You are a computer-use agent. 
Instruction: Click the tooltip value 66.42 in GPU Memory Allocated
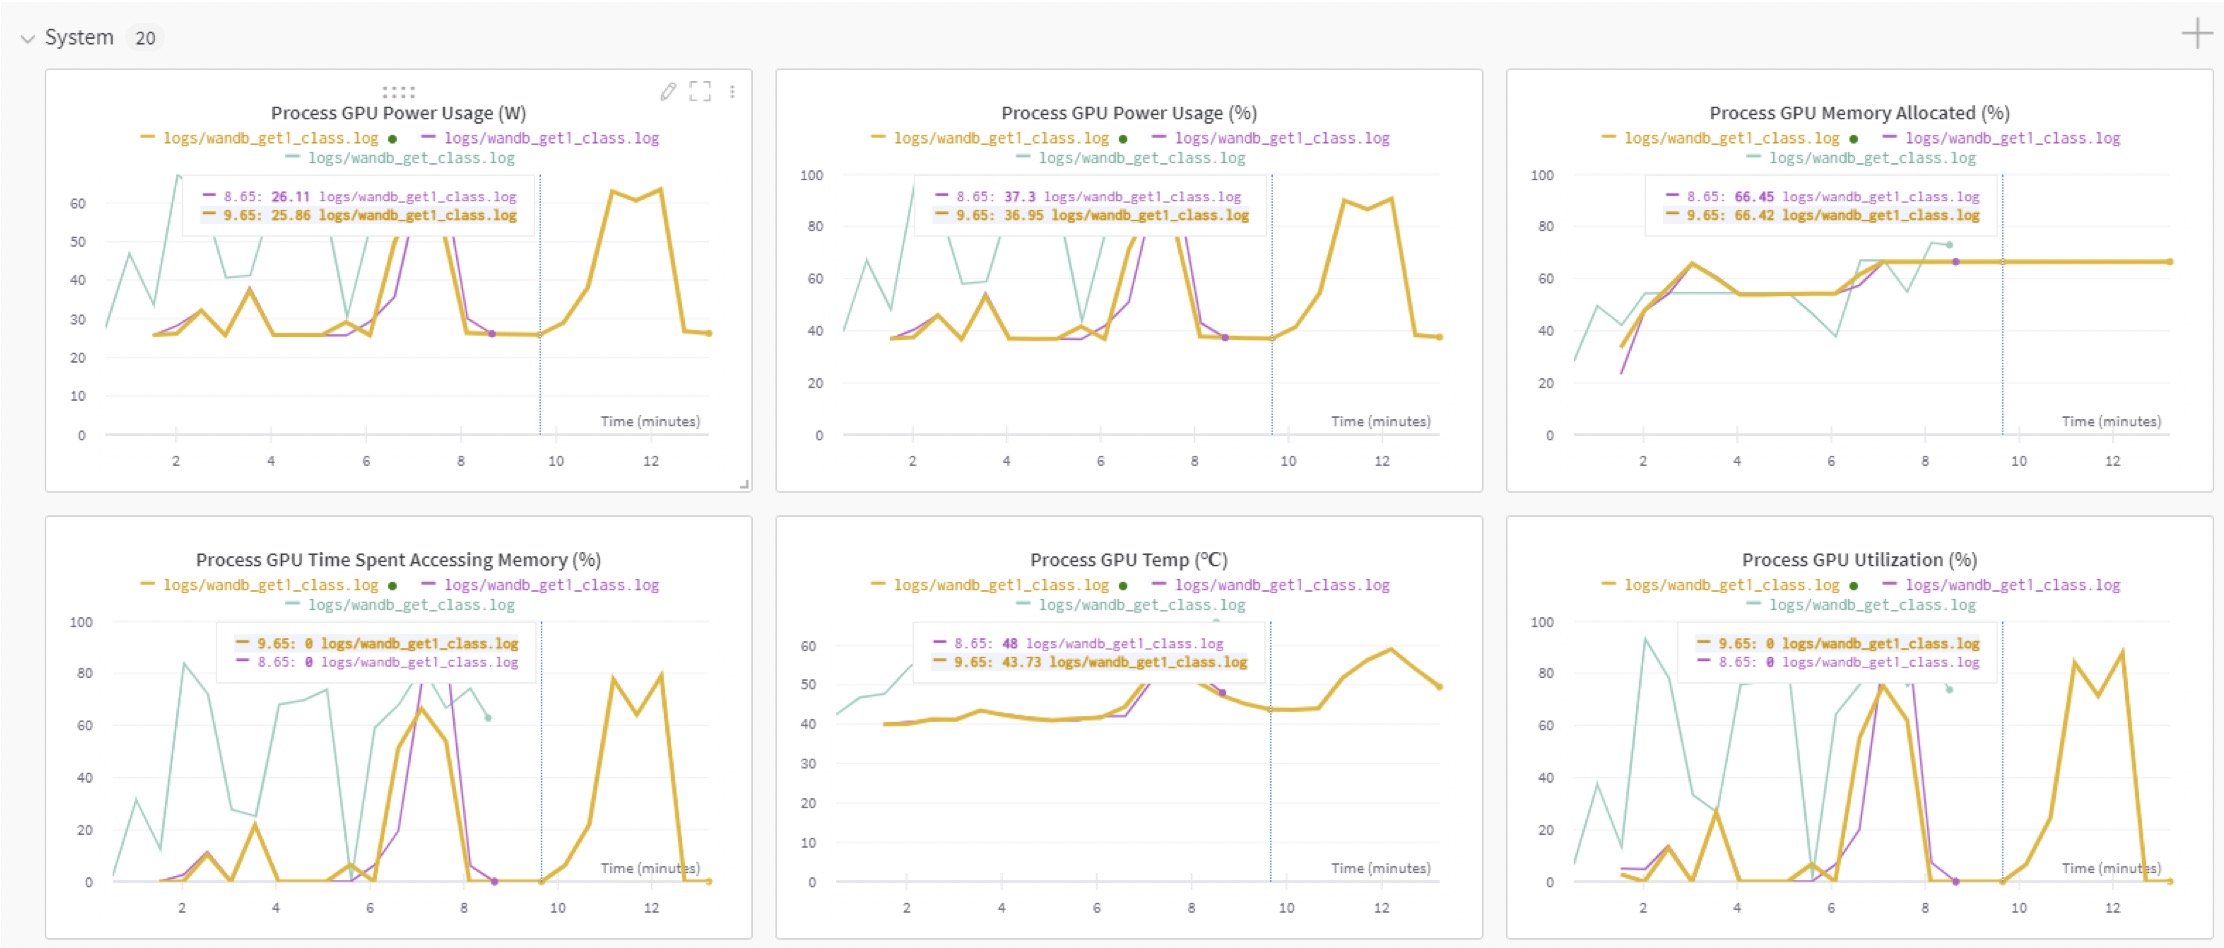pos(1754,215)
